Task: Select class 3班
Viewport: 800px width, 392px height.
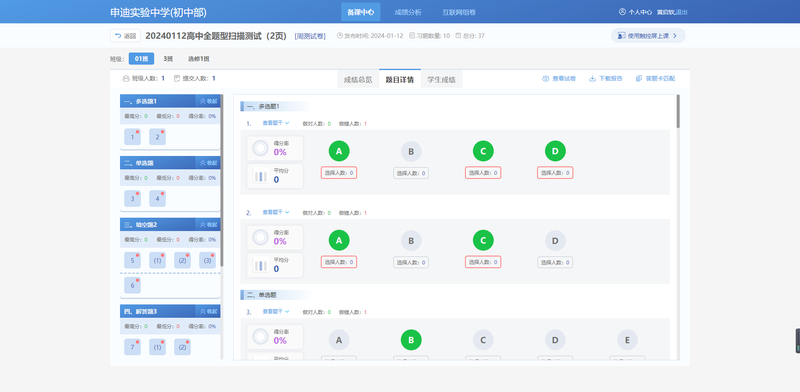Action: click(168, 59)
